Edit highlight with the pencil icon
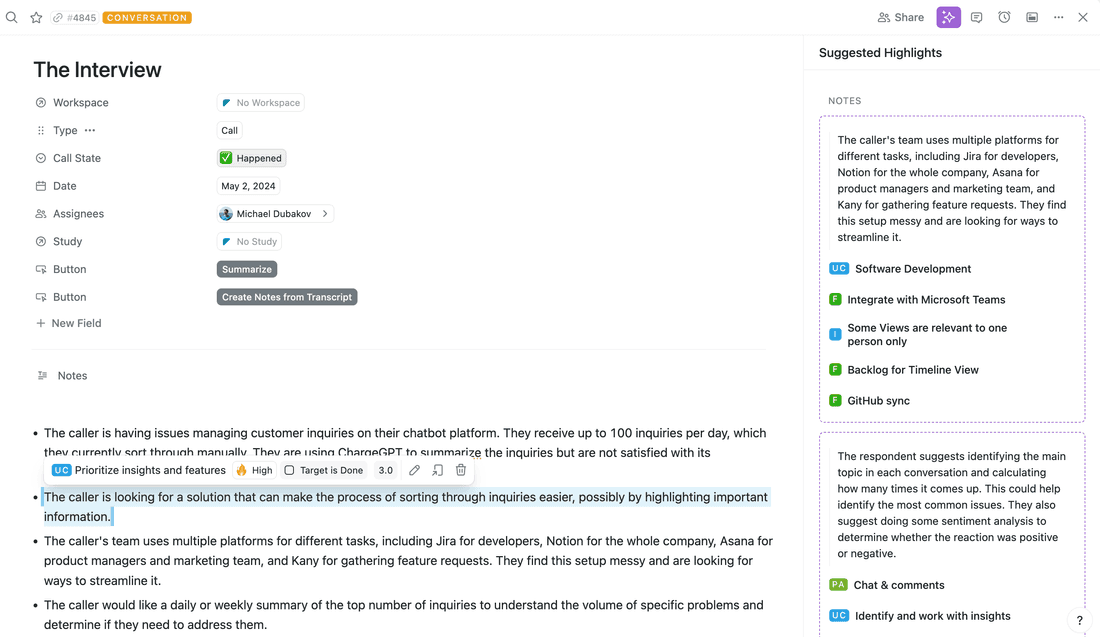 (x=414, y=470)
